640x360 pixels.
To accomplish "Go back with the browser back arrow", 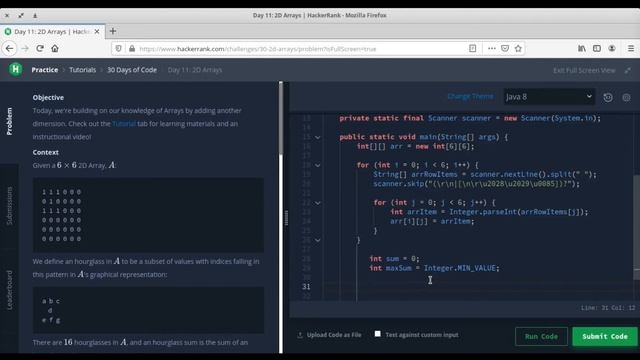I will click(9, 49).
